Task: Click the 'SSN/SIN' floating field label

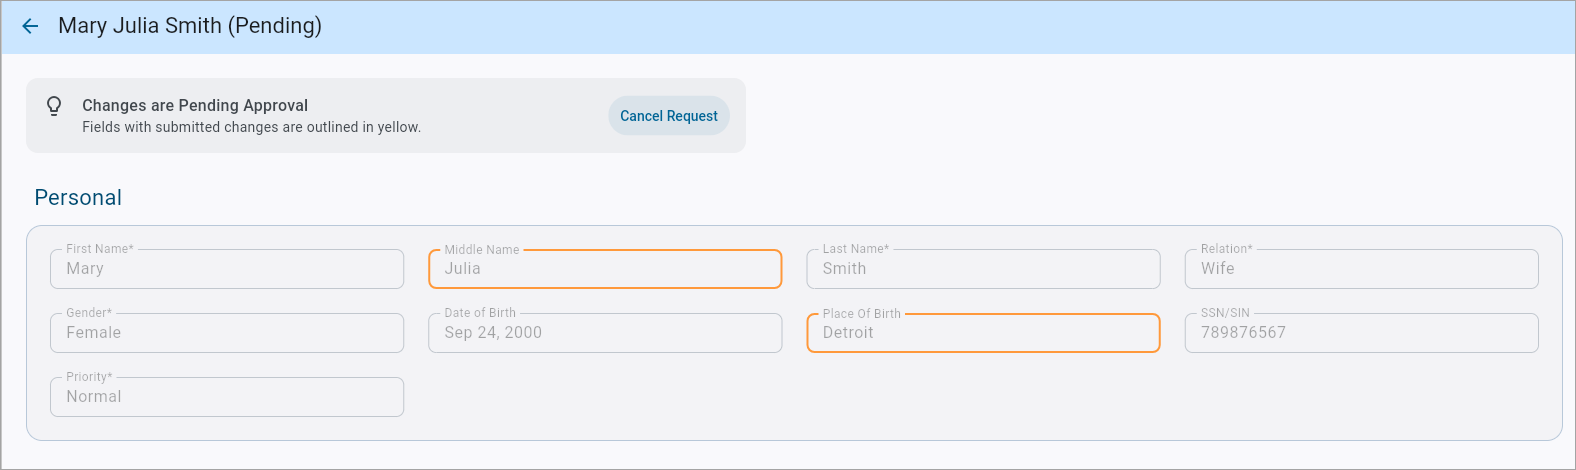Action: coord(1225,313)
